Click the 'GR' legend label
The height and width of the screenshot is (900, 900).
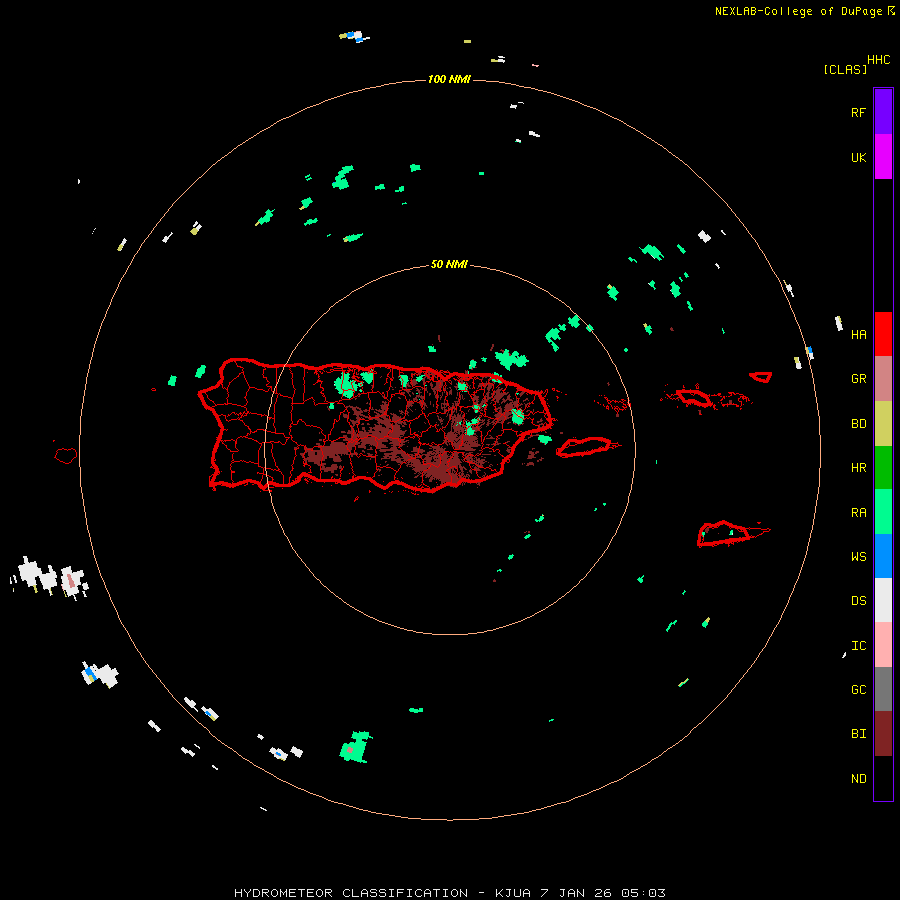[858, 379]
